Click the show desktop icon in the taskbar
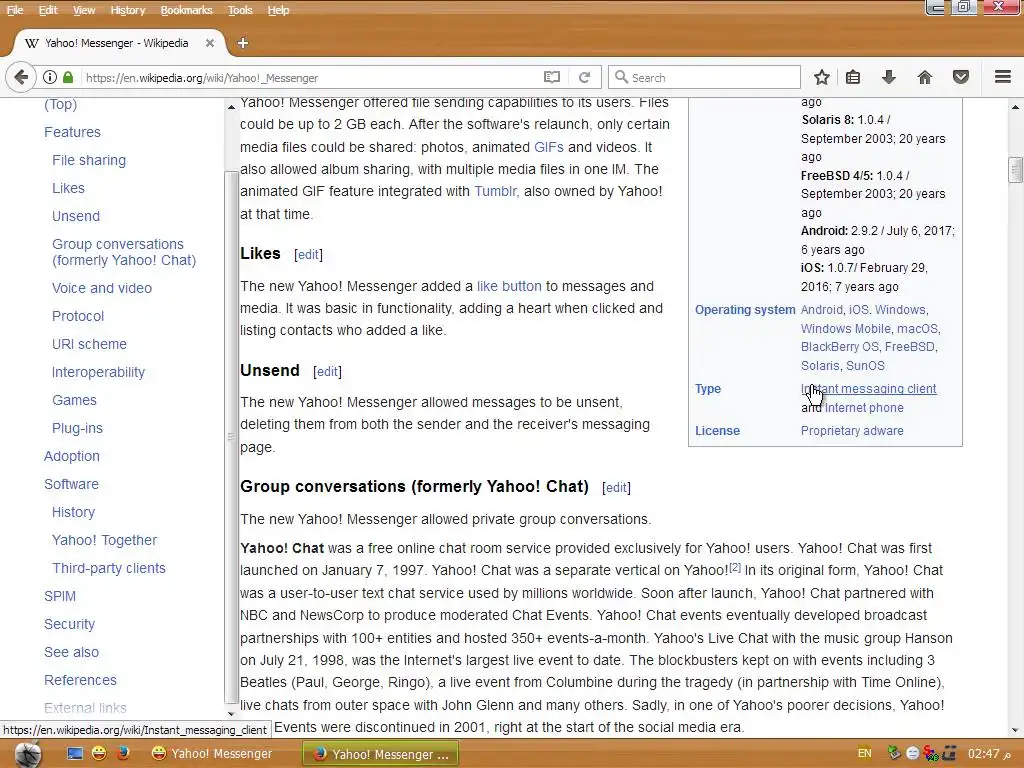 tap(75, 754)
